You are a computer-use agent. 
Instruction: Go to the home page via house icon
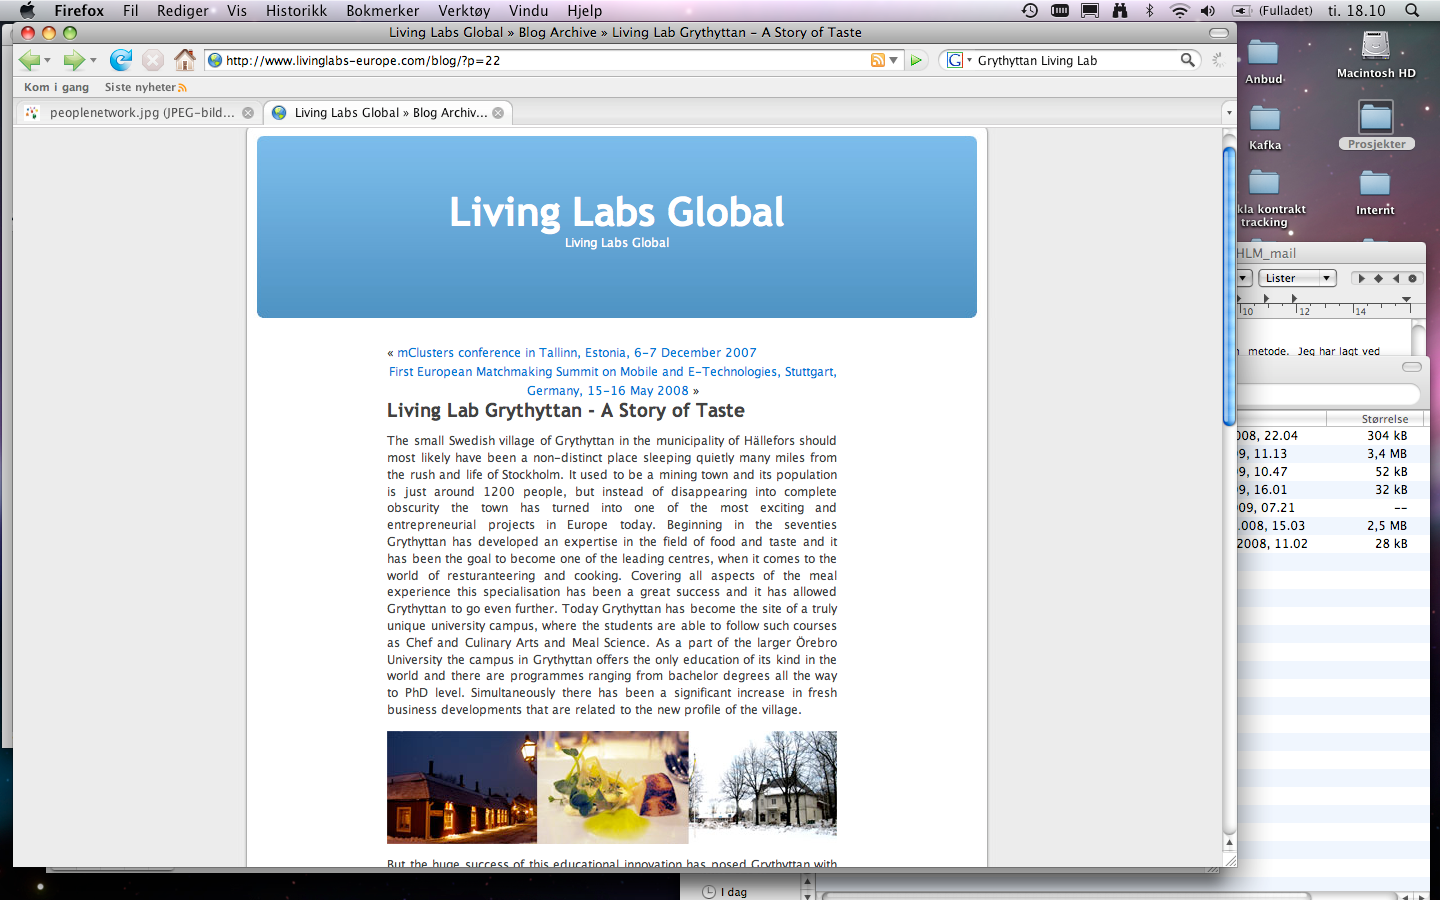pos(185,60)
